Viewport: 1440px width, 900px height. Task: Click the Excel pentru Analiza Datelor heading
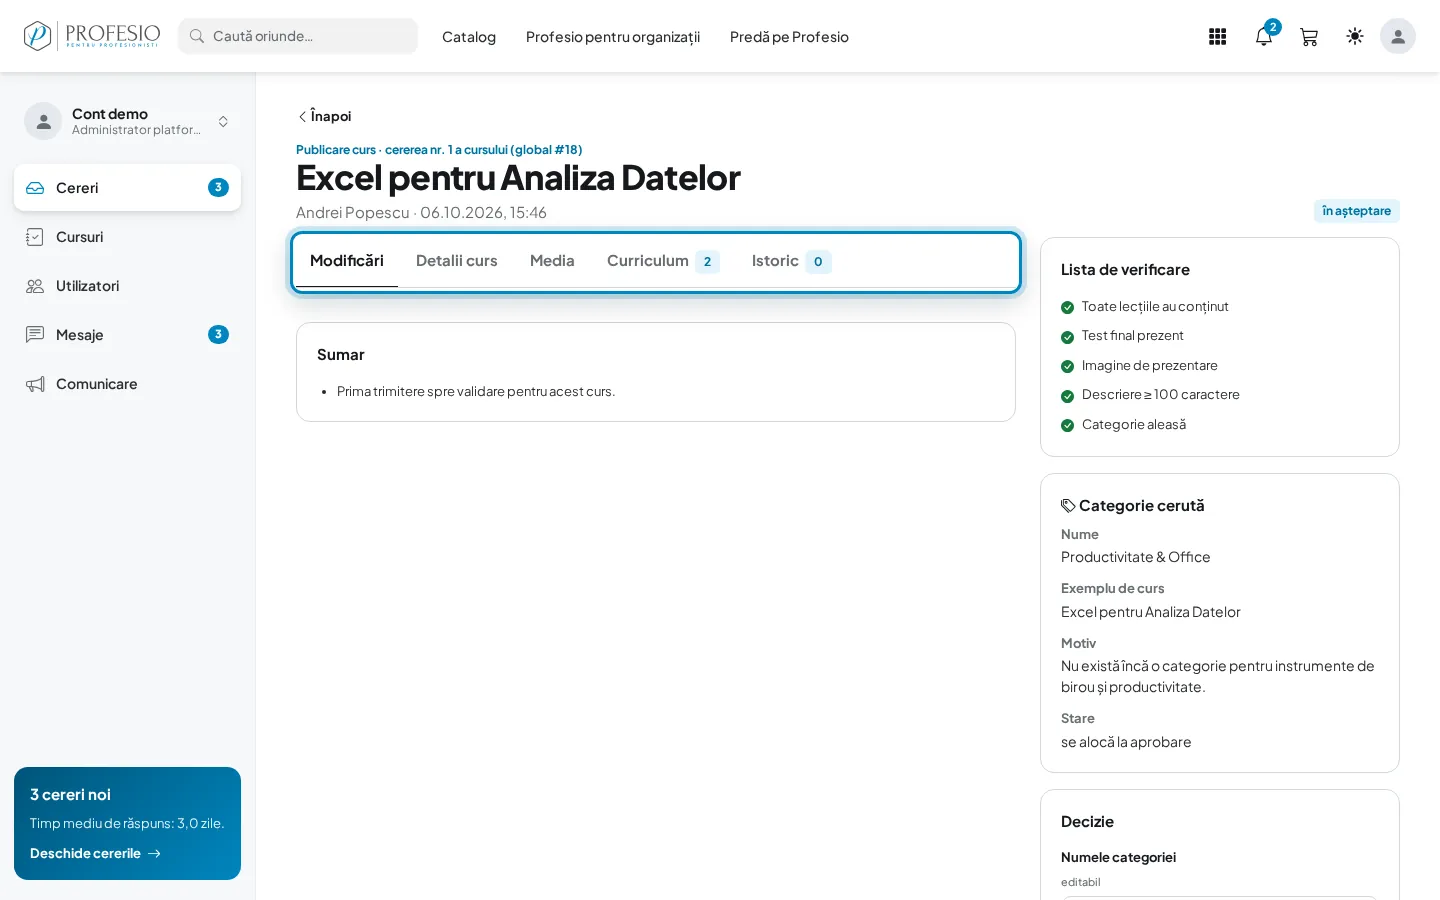[x=518, y=178]
